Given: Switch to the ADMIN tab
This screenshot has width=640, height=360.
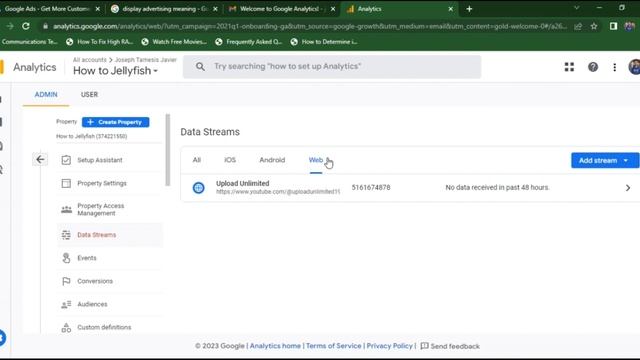Looking at the screenshot, I should (x=46, y=94).
